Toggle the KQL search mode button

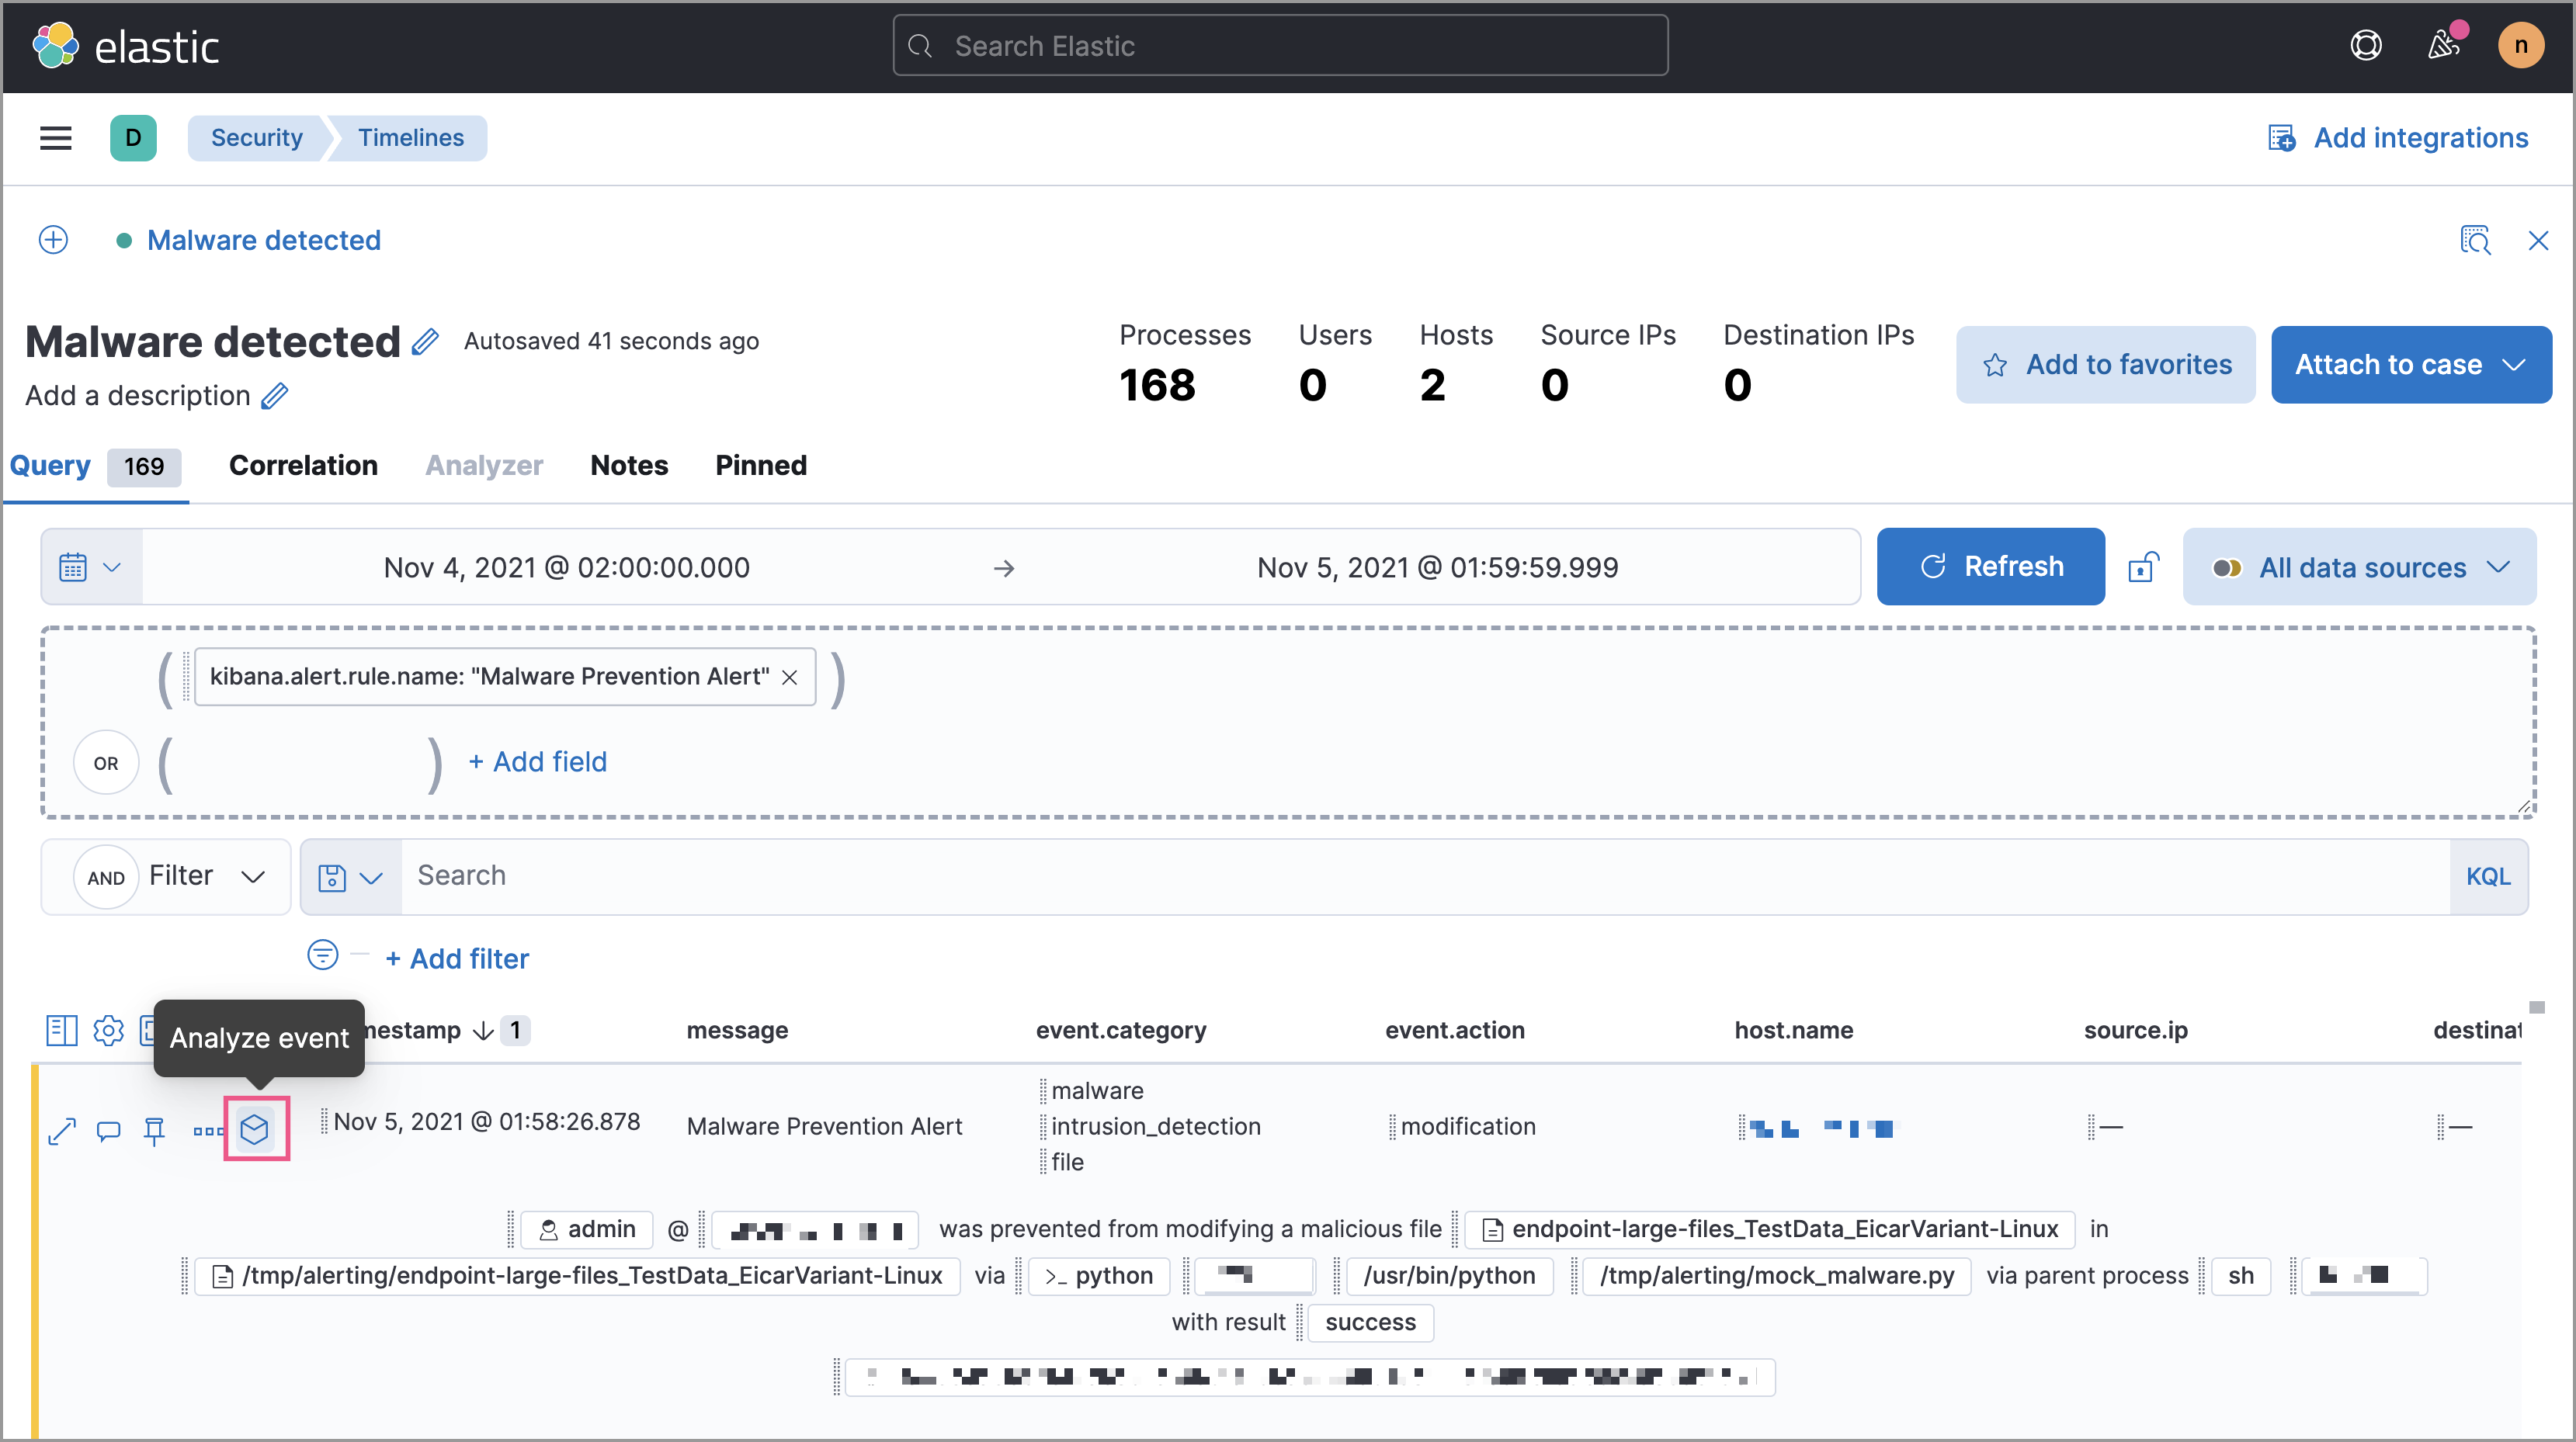pos(2486,875)
